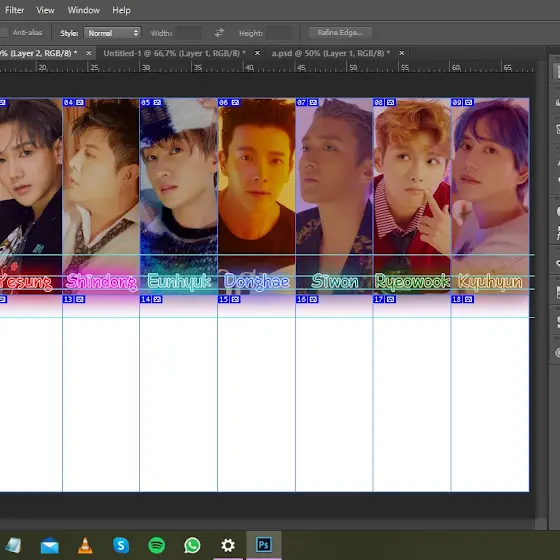560x560 pixels.
Task: Select the slice 16 number badge
Action: [x=302, y=299]
